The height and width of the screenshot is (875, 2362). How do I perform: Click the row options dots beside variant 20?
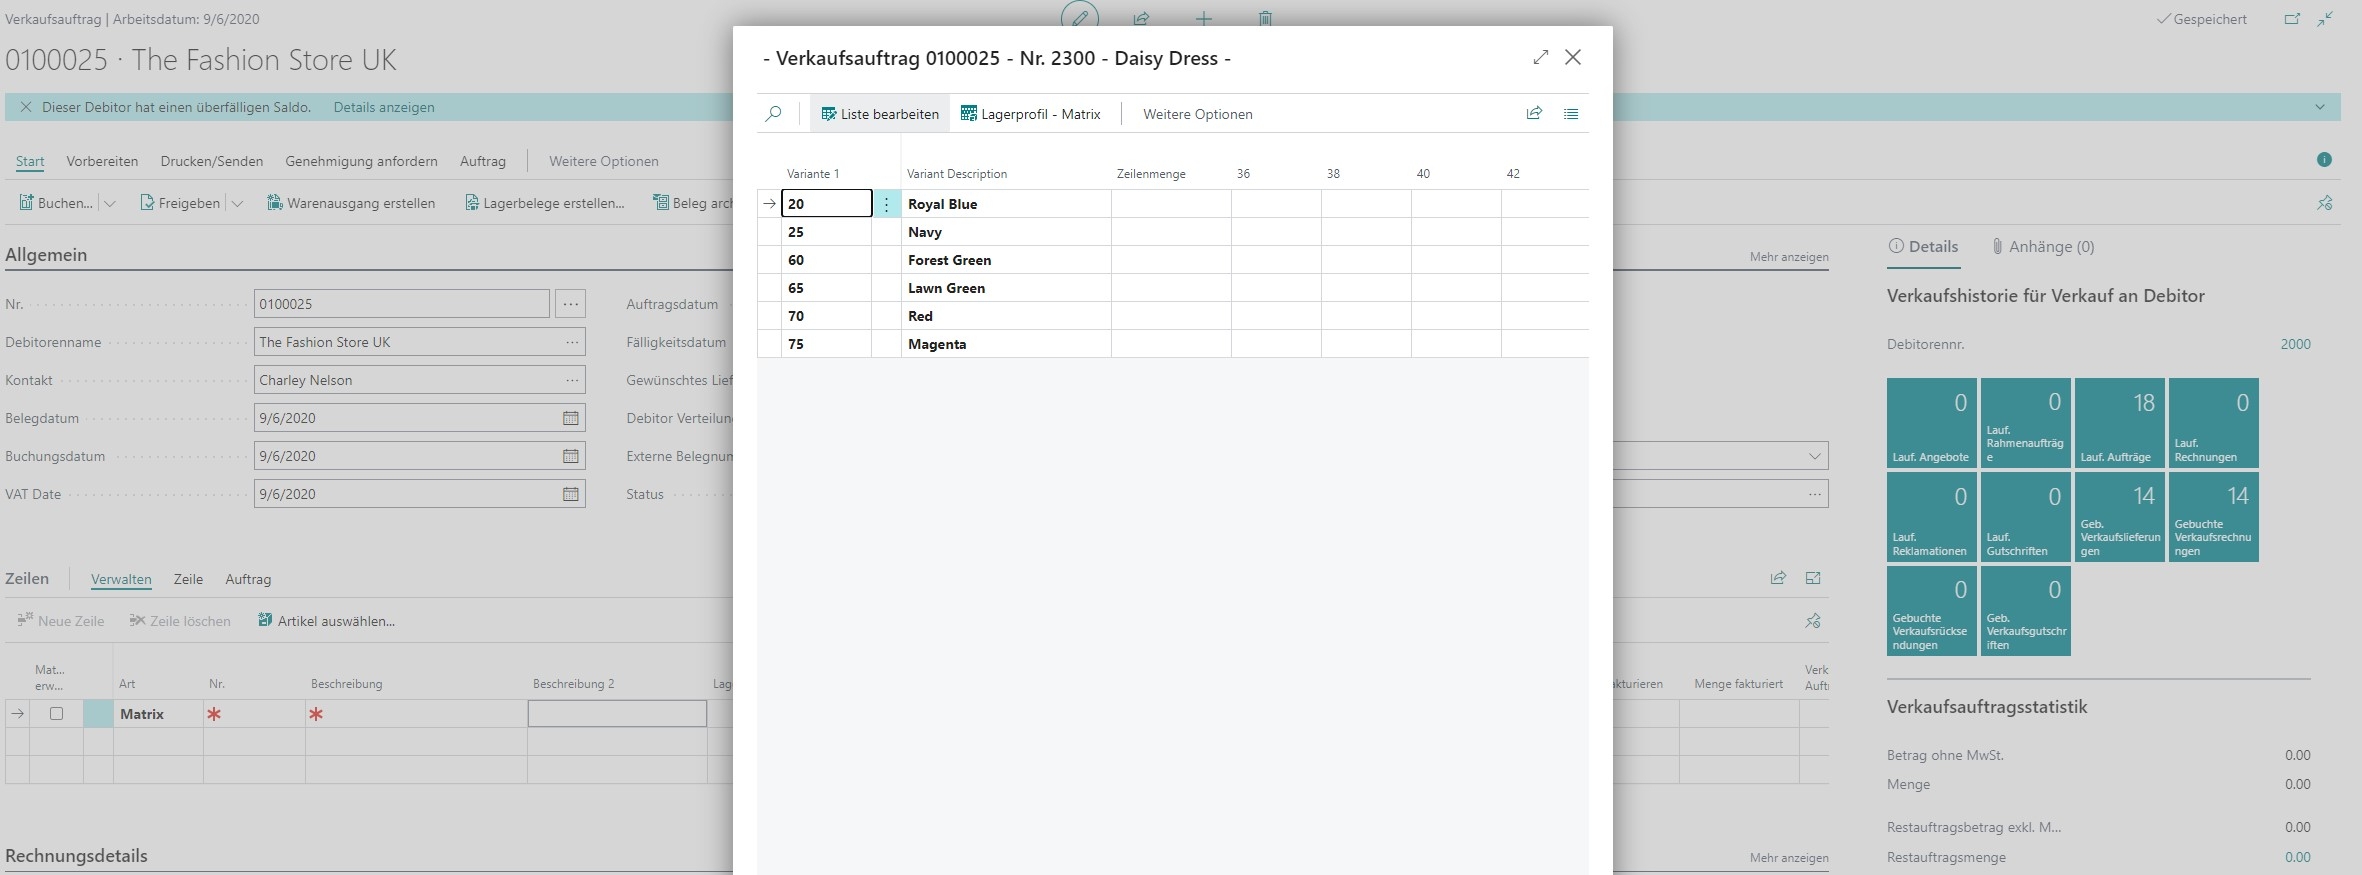tap(886, 204)
